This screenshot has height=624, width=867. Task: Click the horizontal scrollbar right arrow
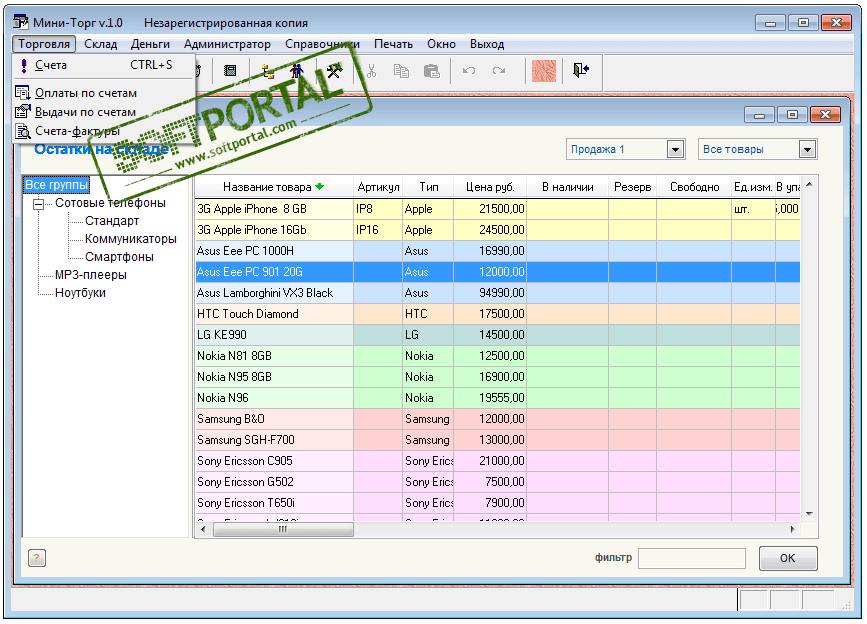[x=793, y=529]
